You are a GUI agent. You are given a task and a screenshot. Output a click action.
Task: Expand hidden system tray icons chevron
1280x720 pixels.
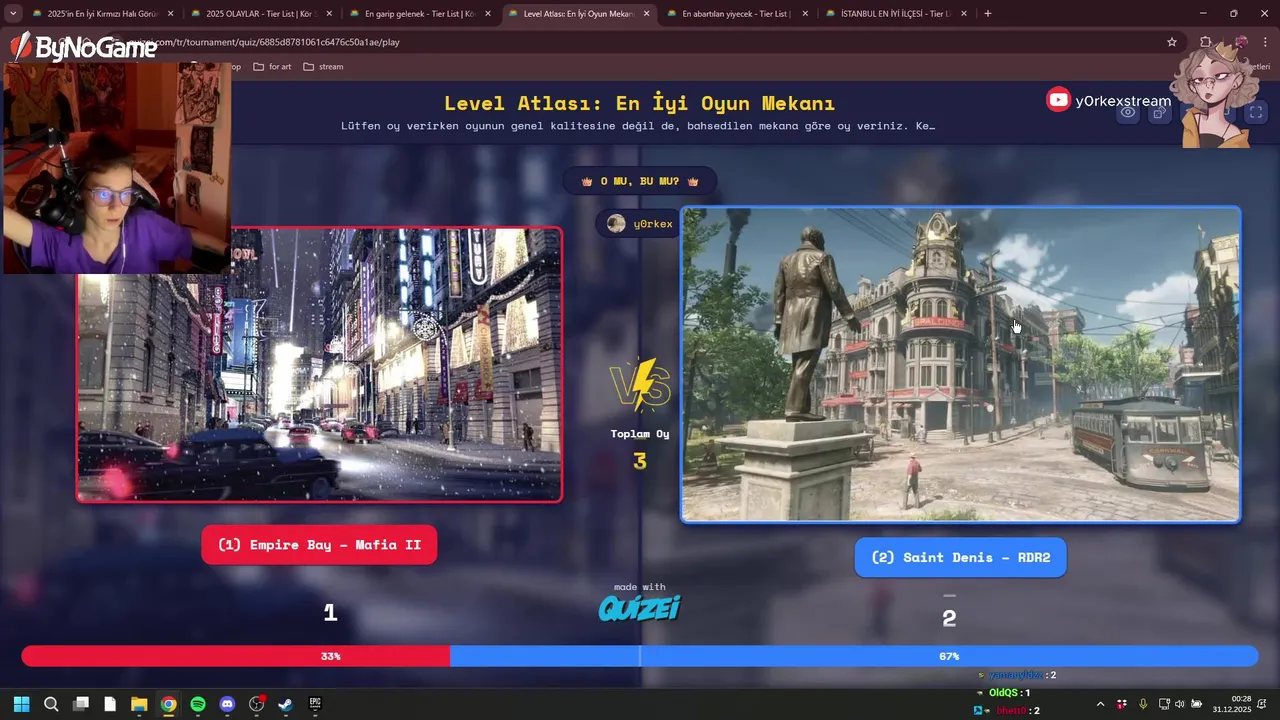click(1101, 704)
